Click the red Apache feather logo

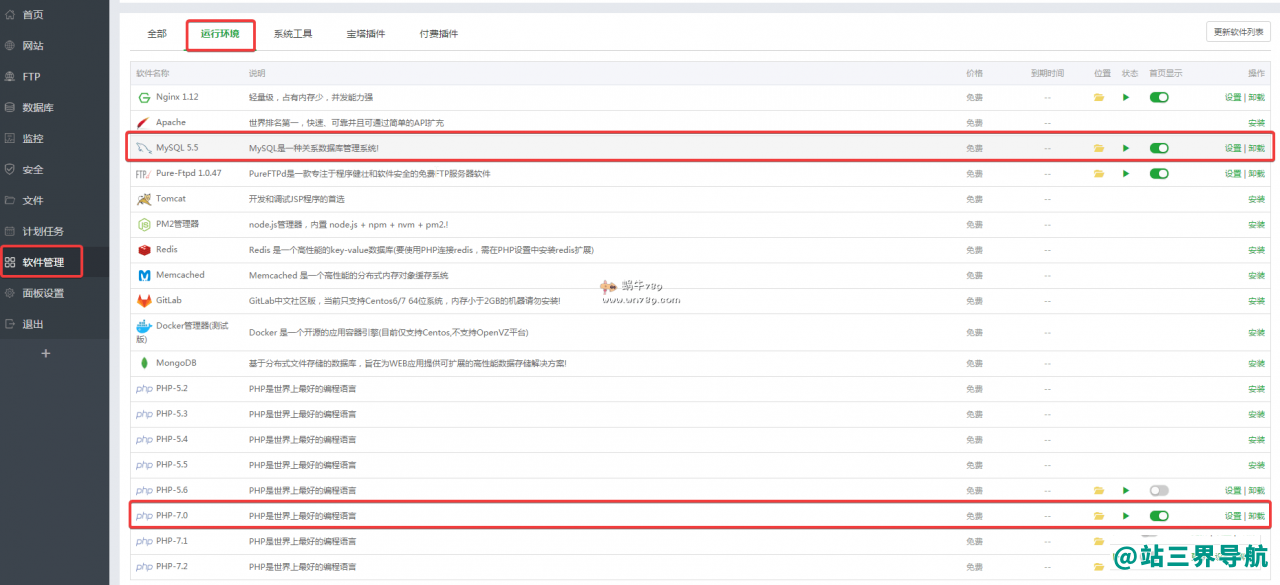click(x=144, y=122)
